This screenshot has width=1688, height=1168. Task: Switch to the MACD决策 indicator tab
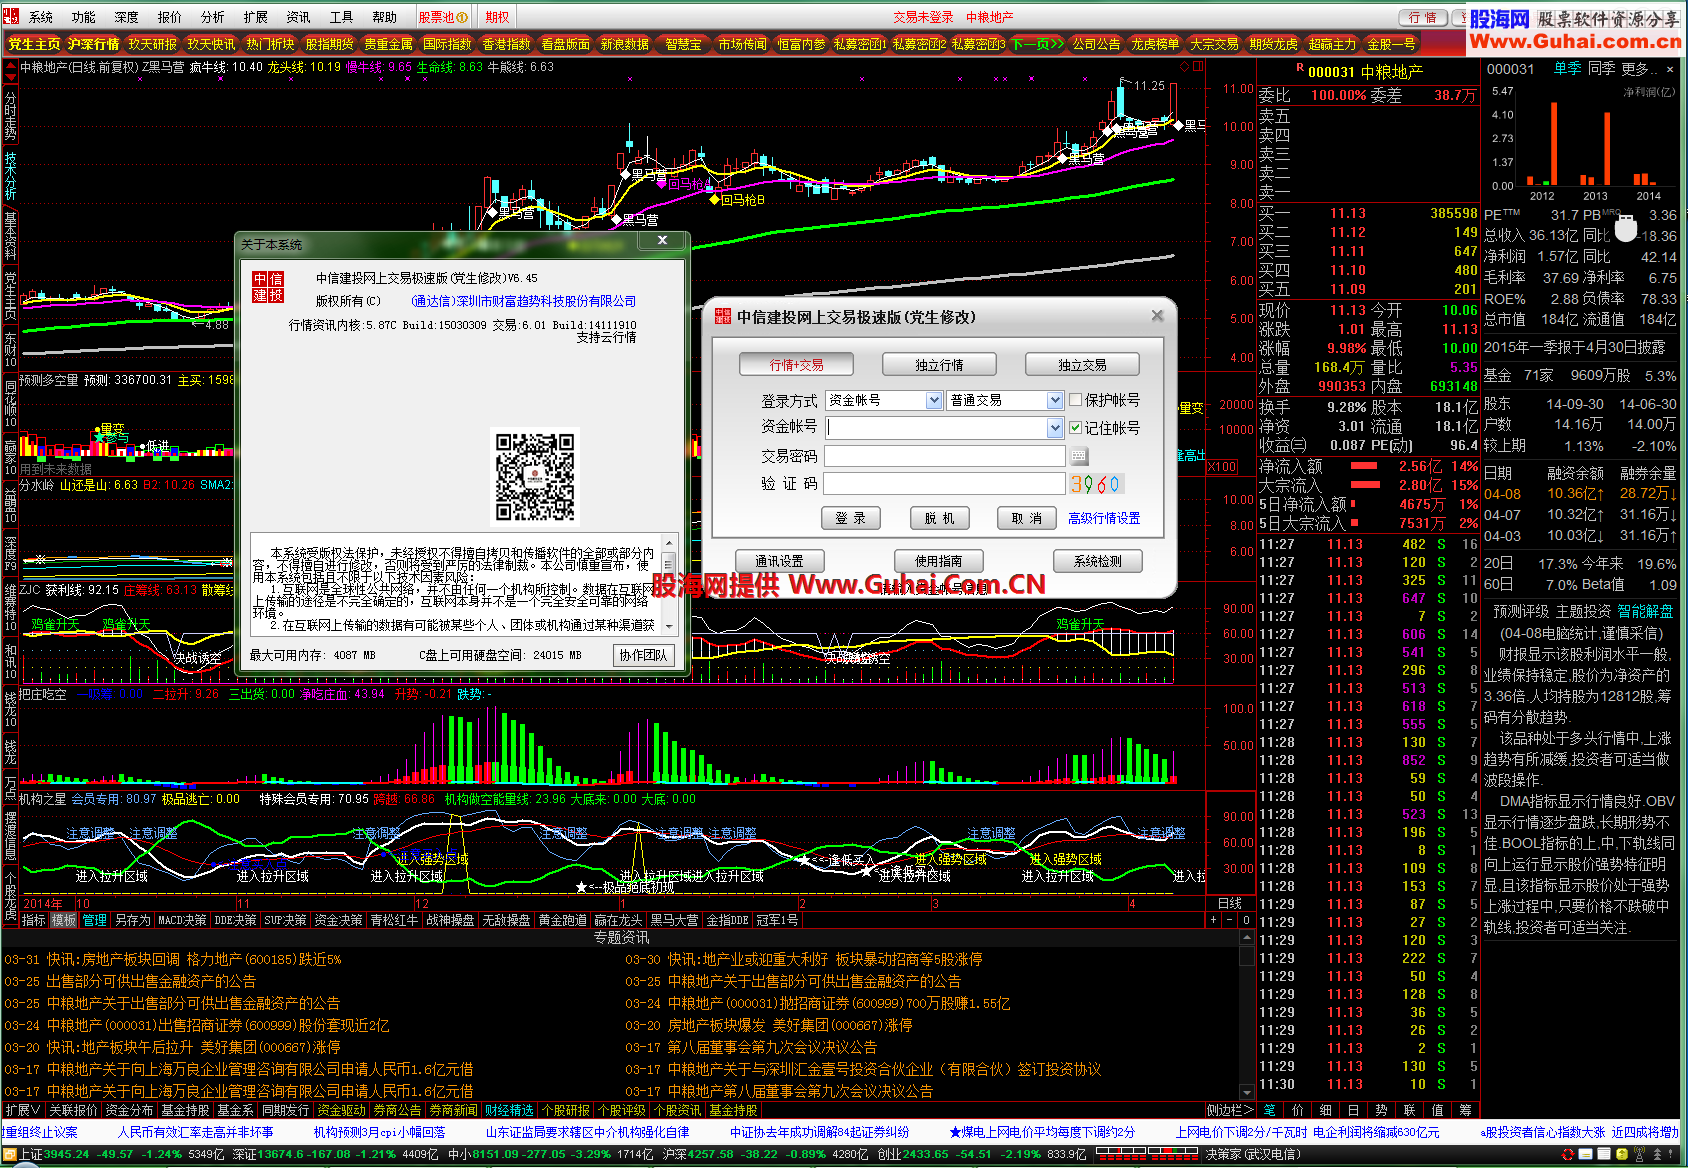point(183,920)
